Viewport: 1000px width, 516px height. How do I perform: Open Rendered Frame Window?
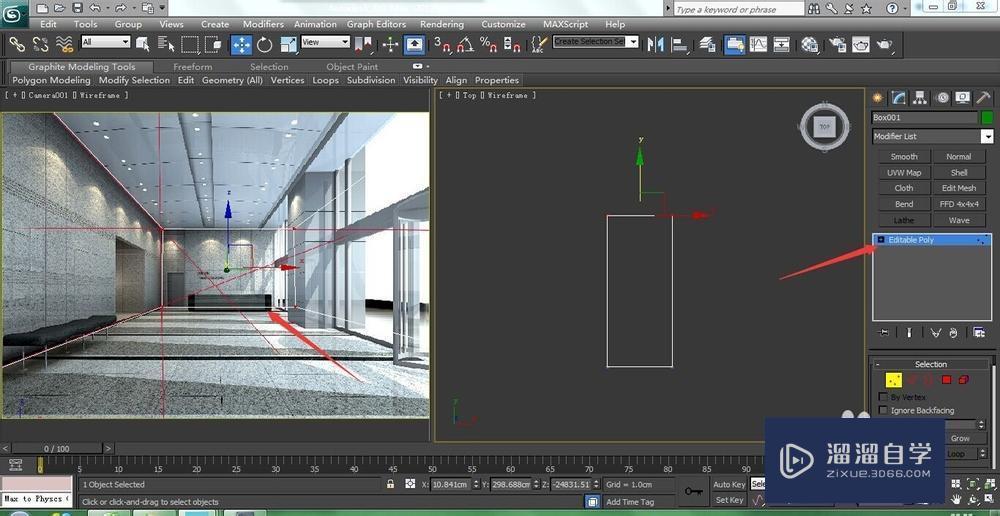click(861, 44)
